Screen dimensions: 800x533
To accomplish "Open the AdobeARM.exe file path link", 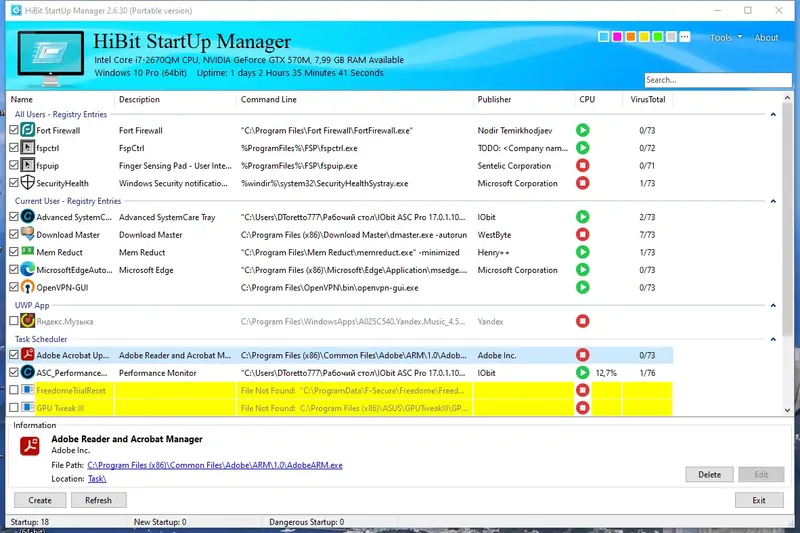I will click(215, 465).
